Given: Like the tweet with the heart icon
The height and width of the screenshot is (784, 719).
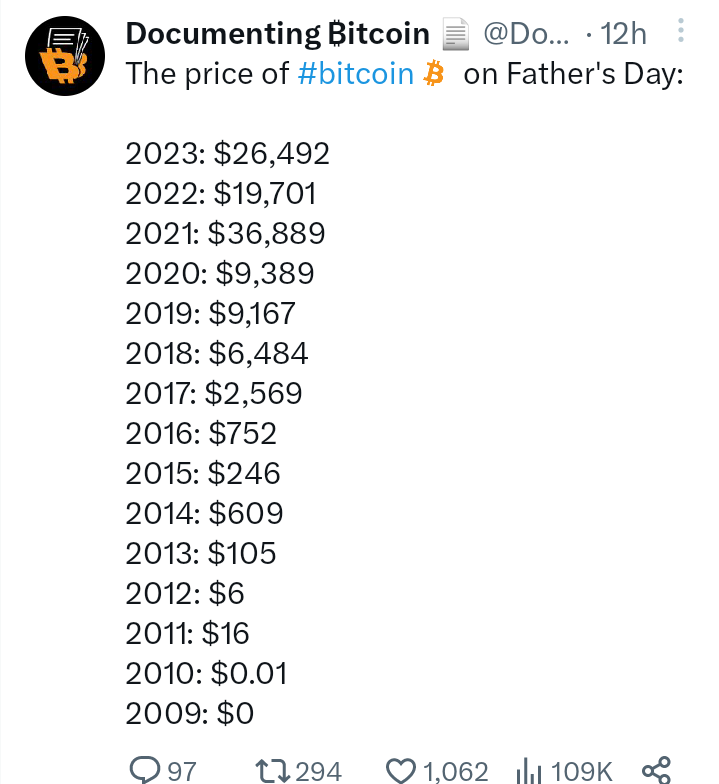Looking at the screenshot, I should [x=400, y=770].
